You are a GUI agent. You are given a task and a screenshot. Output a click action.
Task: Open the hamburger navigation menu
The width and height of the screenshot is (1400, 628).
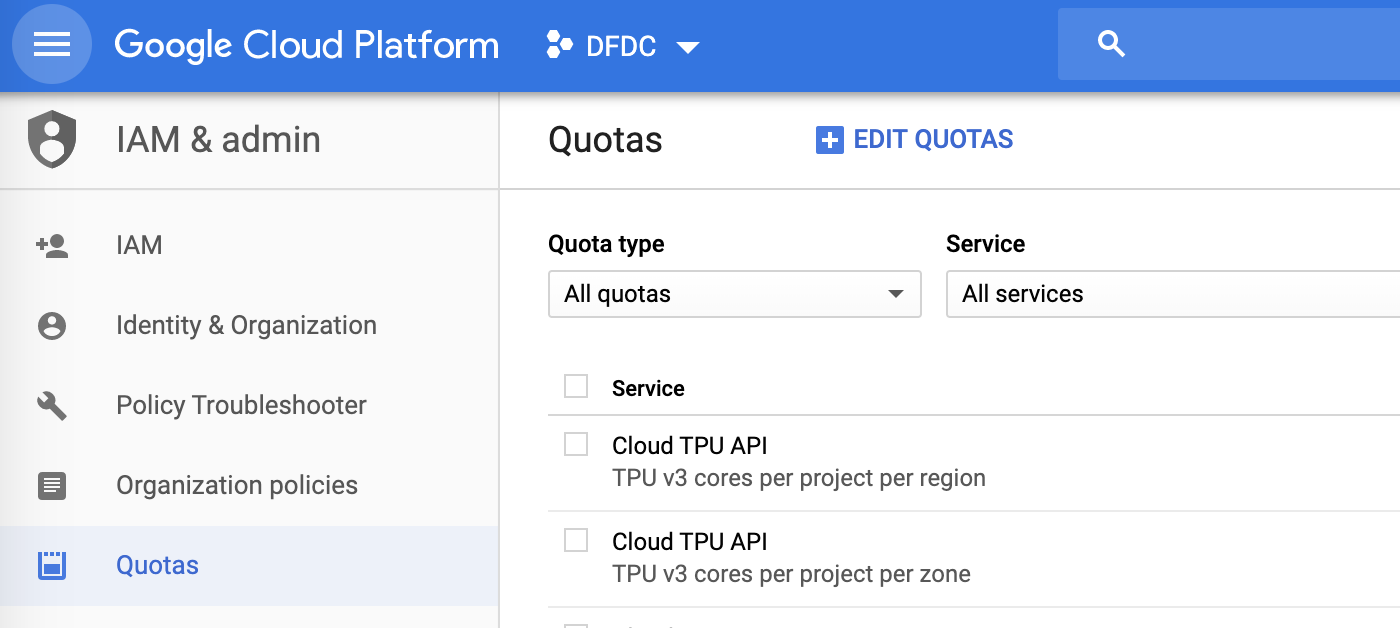(x=52, y=45)
